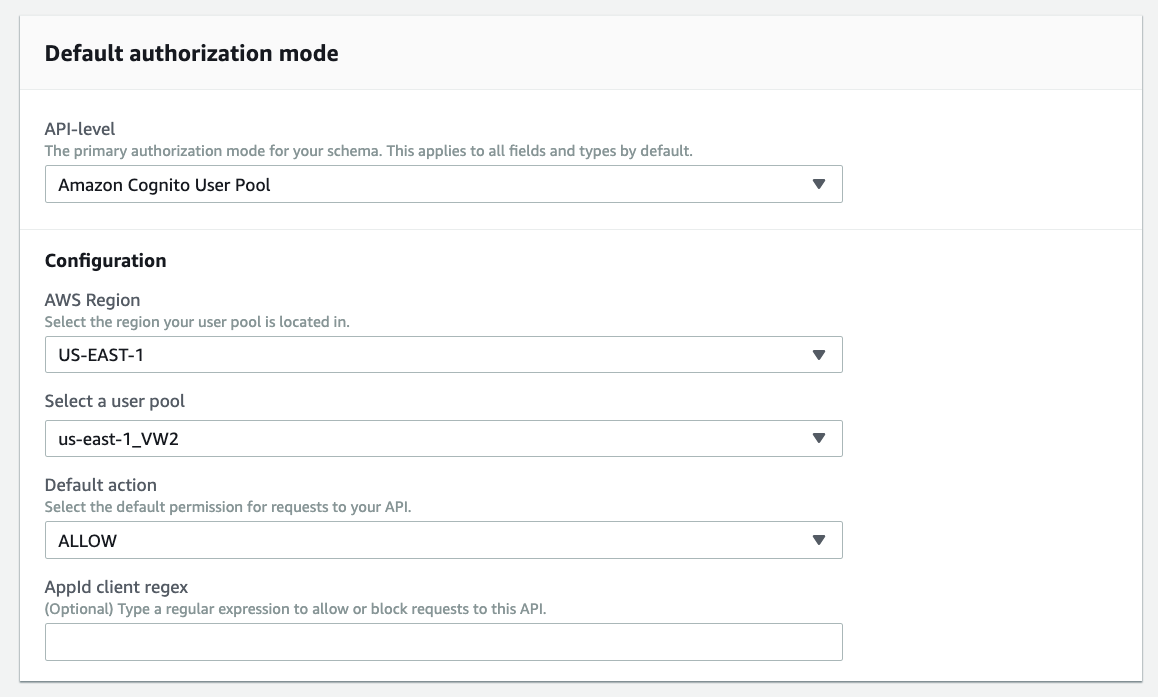Expand the Default action dropdown

coord(444,540)
